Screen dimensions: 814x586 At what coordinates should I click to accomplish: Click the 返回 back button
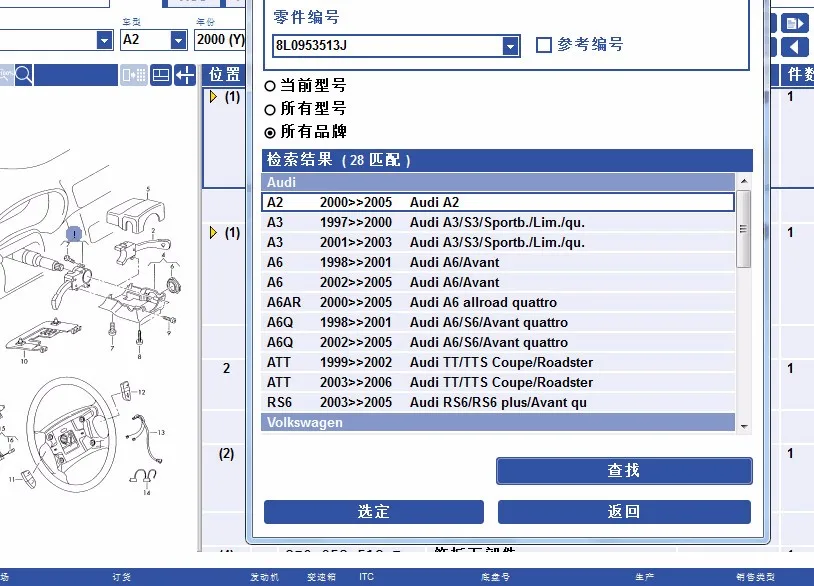point(624,512)
